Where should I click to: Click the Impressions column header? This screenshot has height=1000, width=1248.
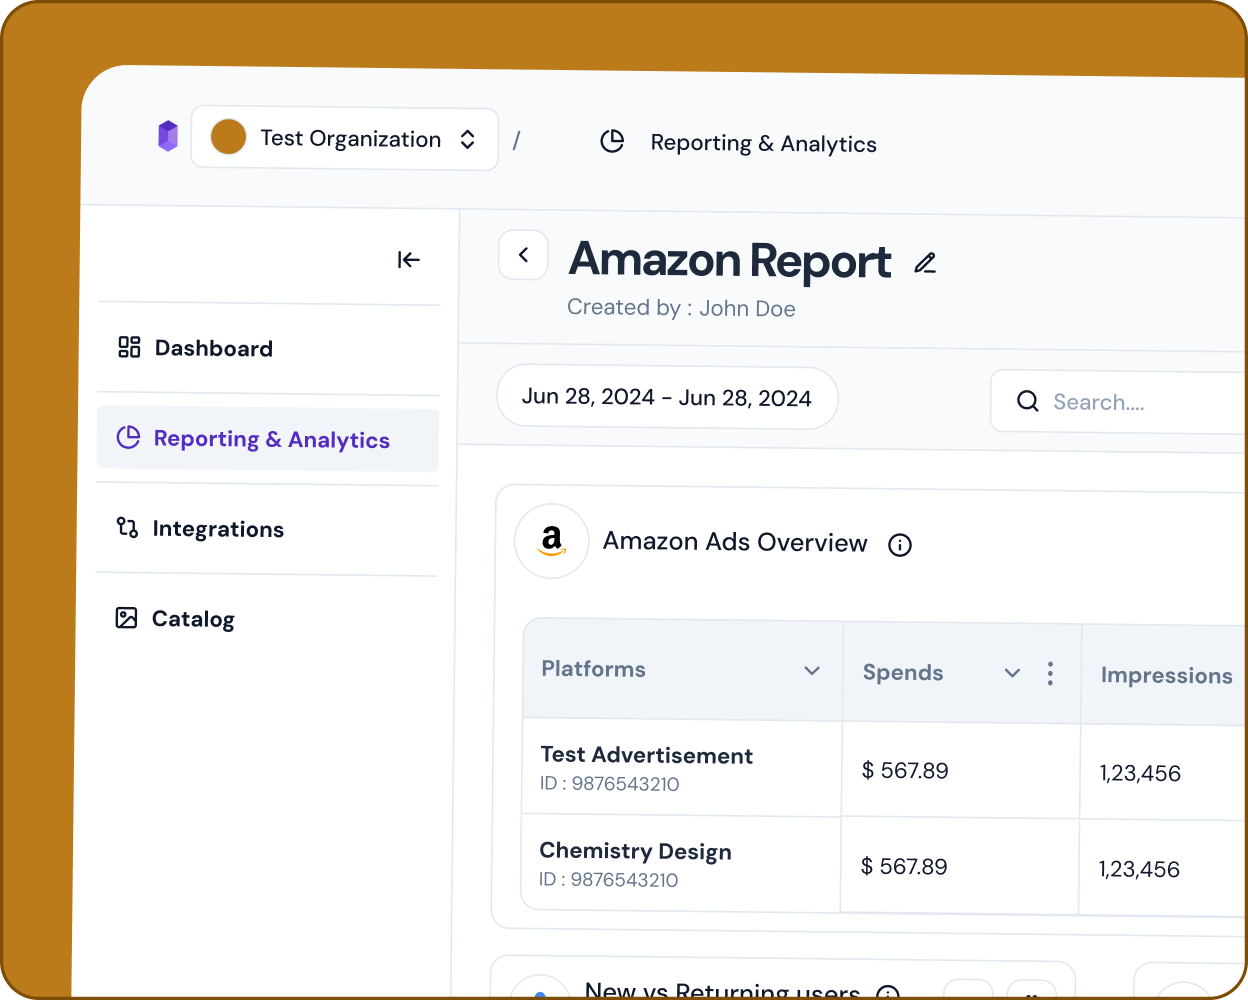tap(1166, 676)
